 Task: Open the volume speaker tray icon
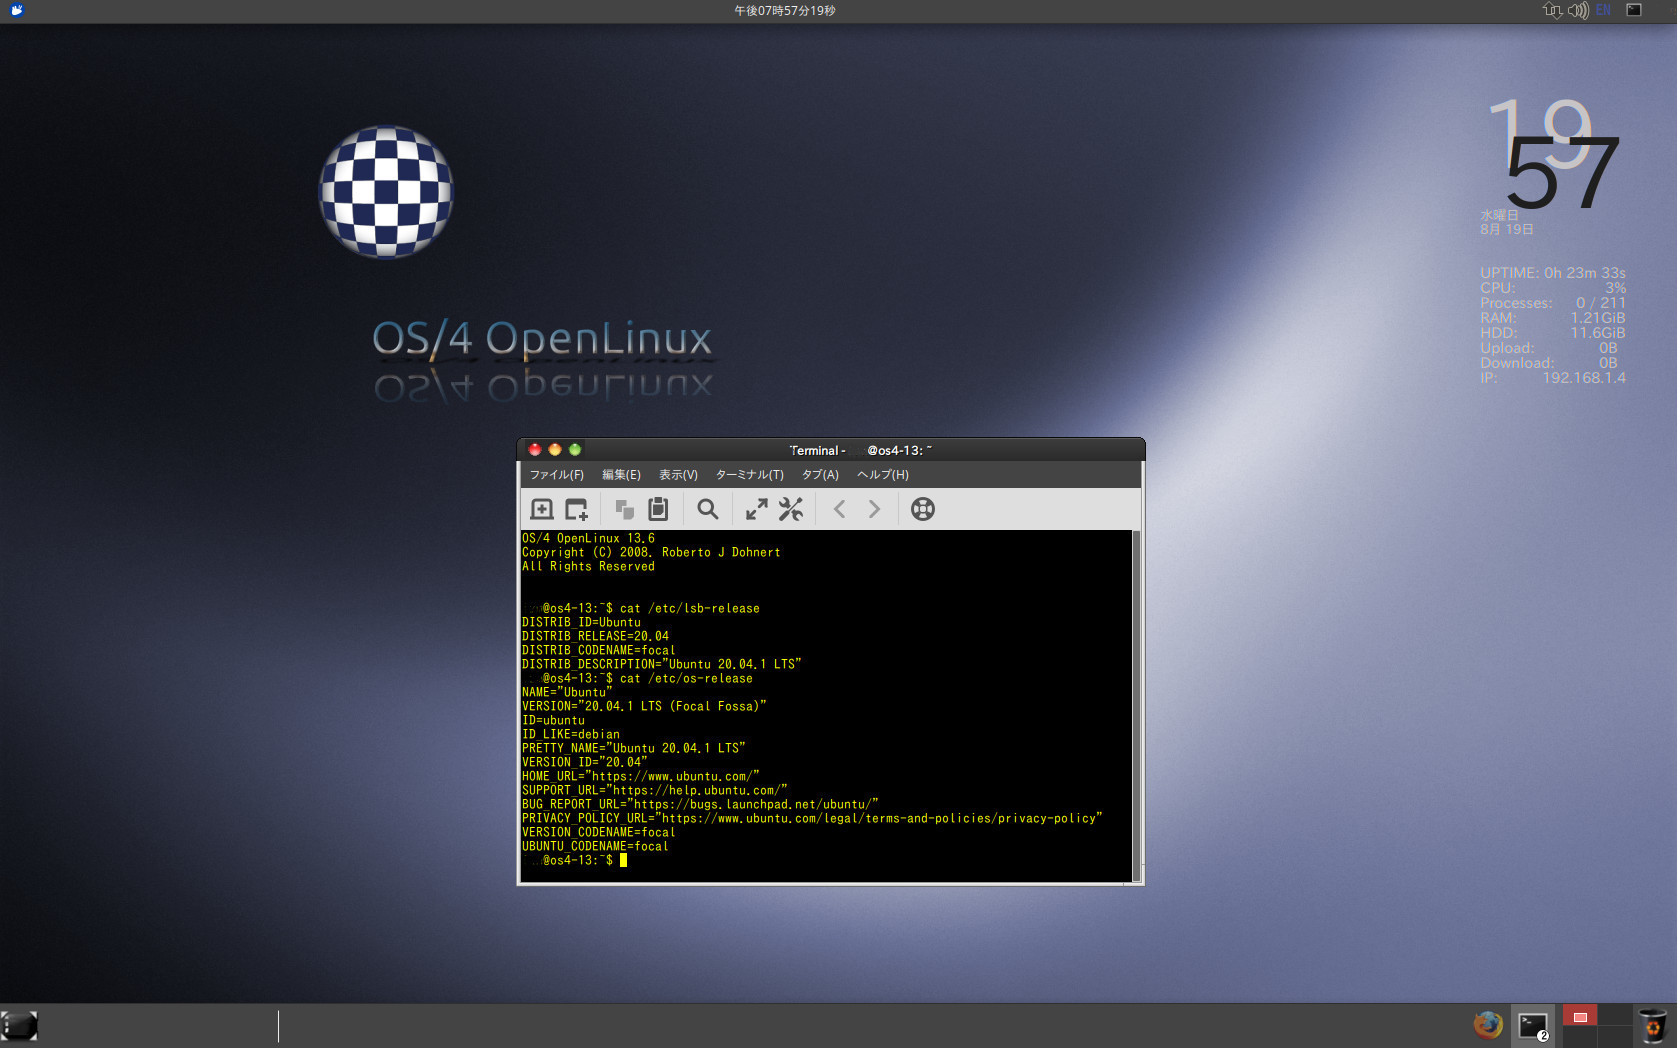pyautogui.click(x=1578, y=11)
